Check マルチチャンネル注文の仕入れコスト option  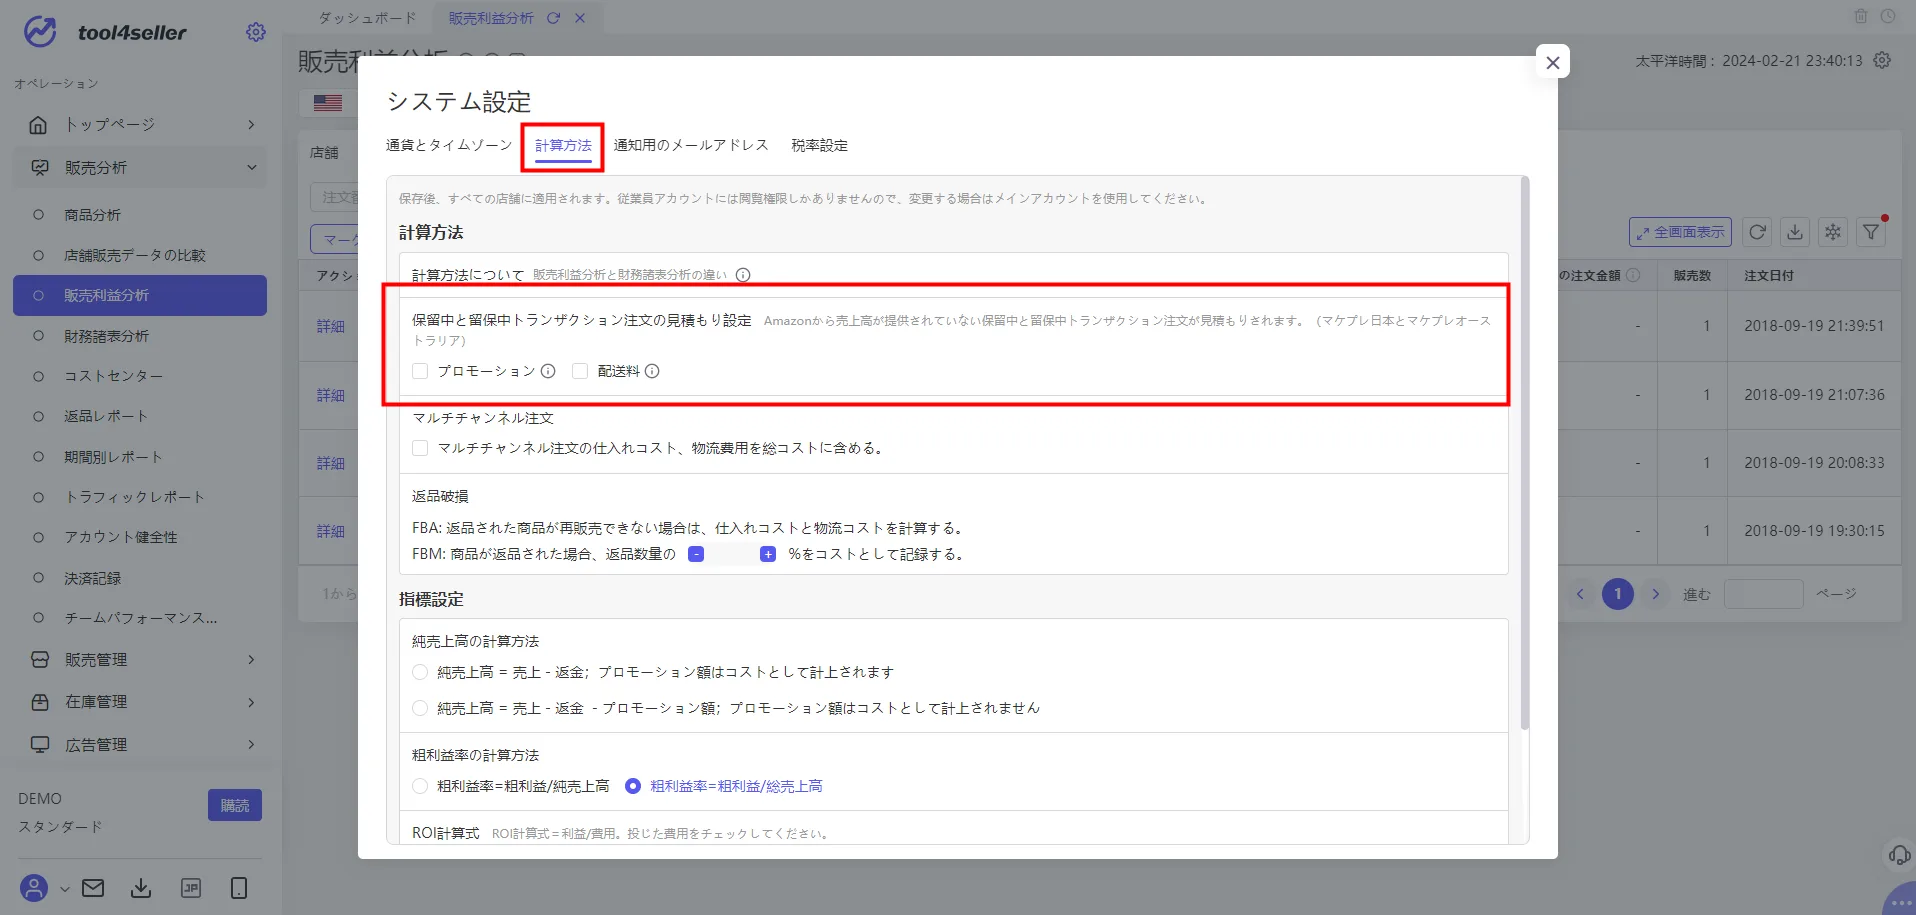[x=420, y=448]
